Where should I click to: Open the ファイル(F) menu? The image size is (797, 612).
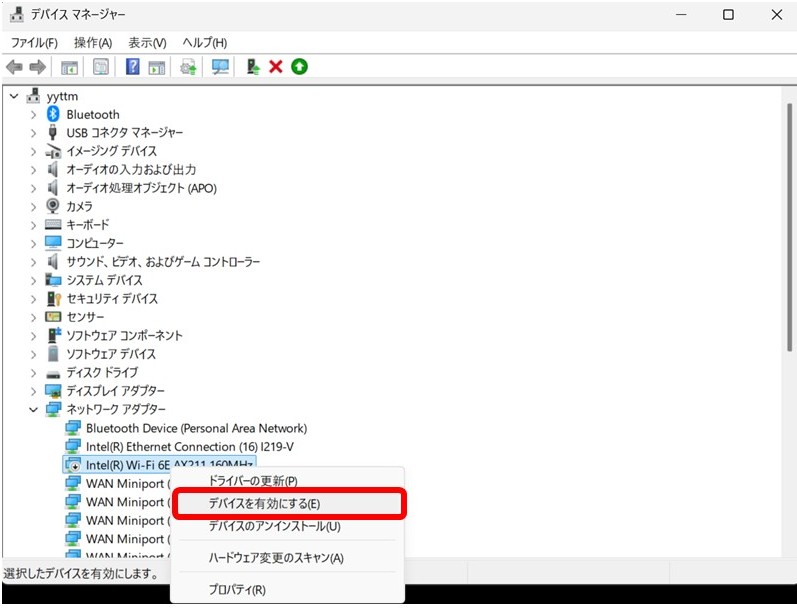(34, 43)
